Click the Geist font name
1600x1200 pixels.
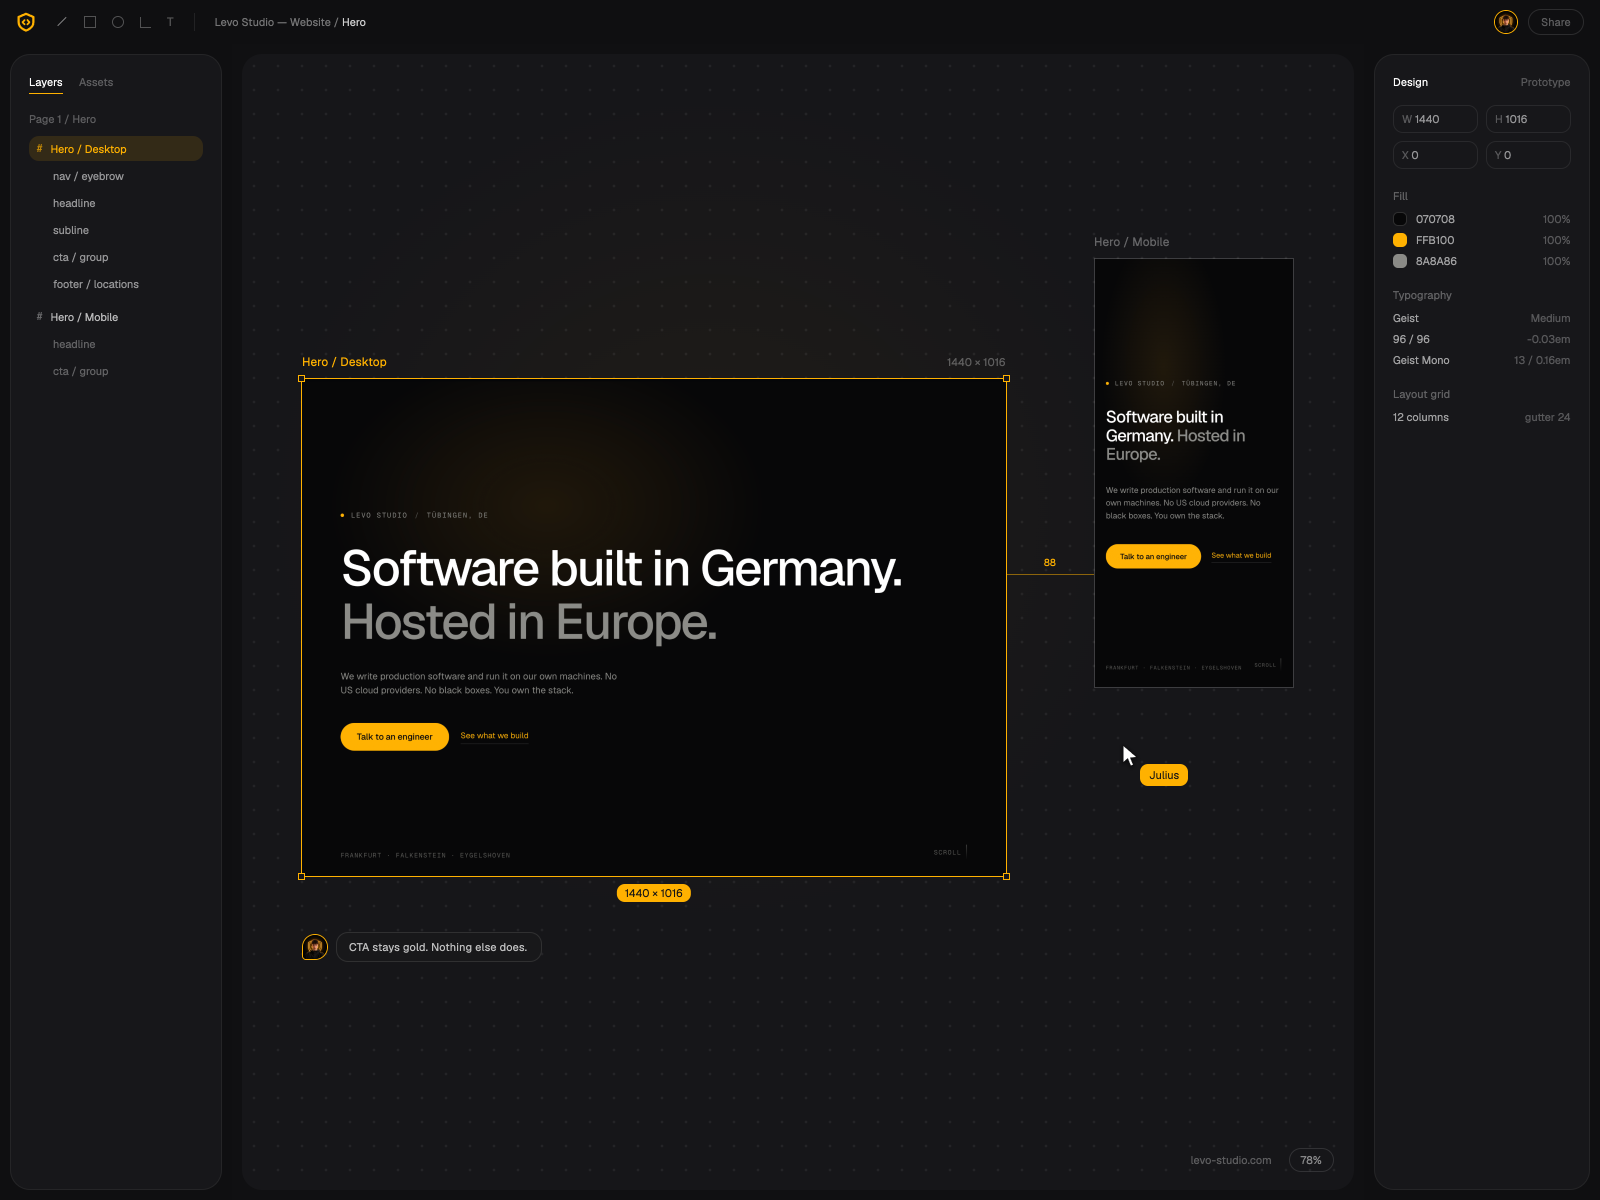tap(1406, 318)
